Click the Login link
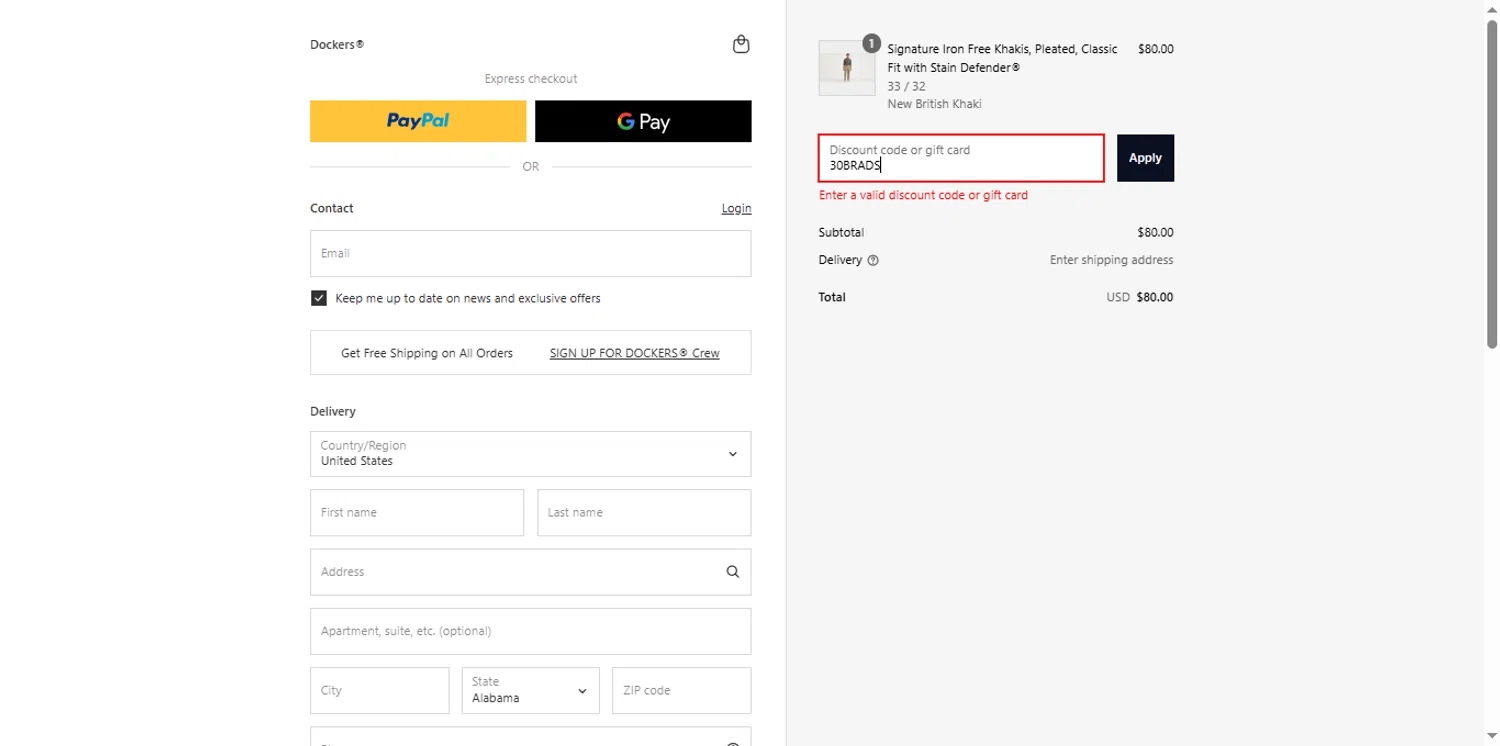 pos(736,208)
